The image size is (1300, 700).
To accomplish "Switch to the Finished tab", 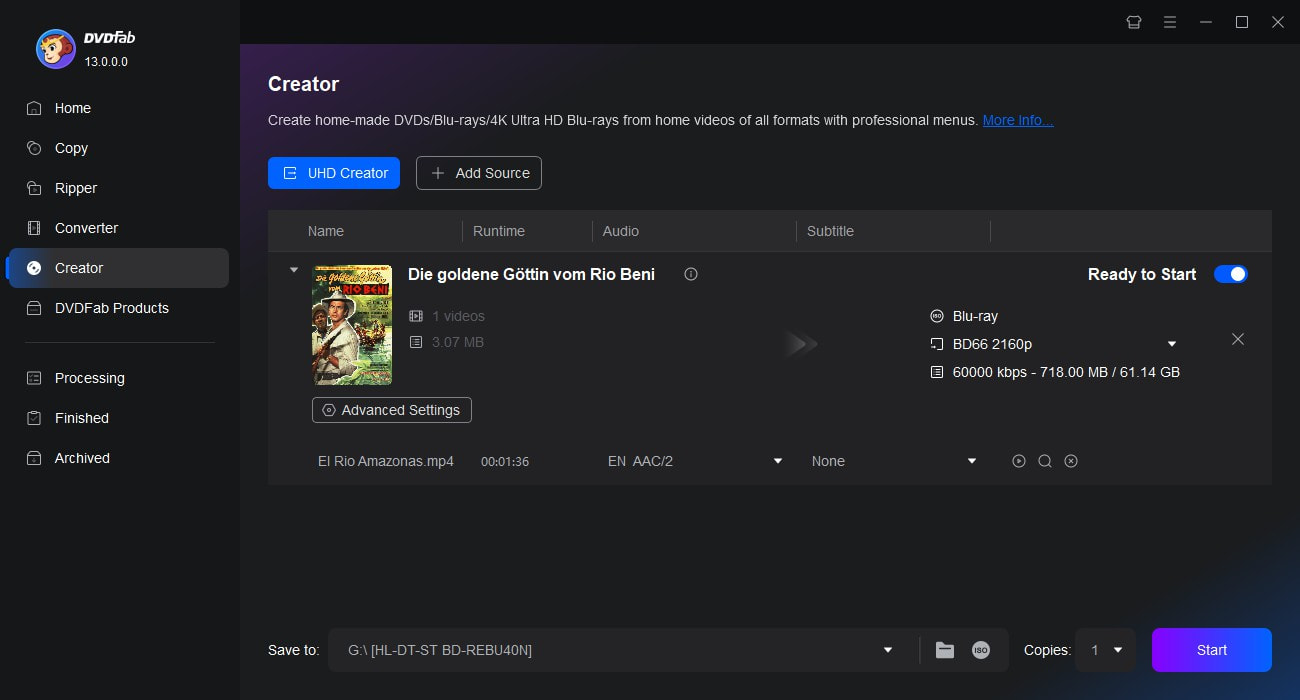I will 81,418.
